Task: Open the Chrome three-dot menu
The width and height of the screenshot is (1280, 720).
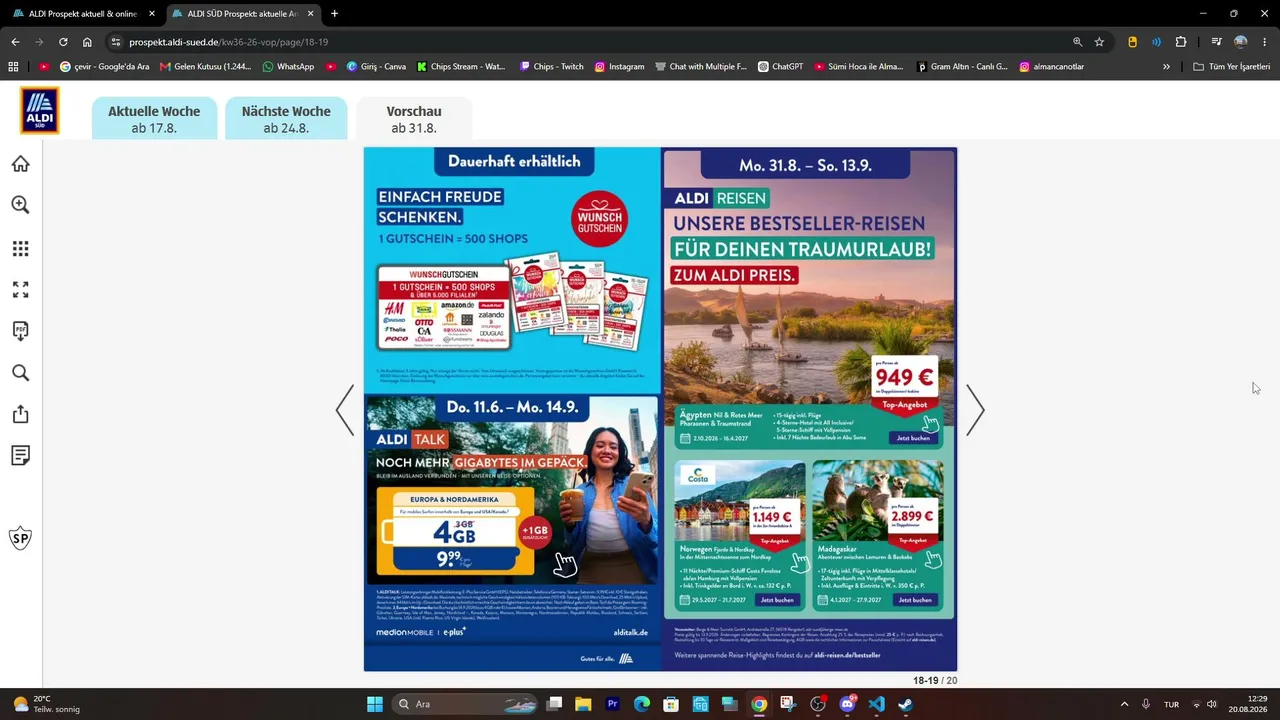Action: (x=1265, y=42)
